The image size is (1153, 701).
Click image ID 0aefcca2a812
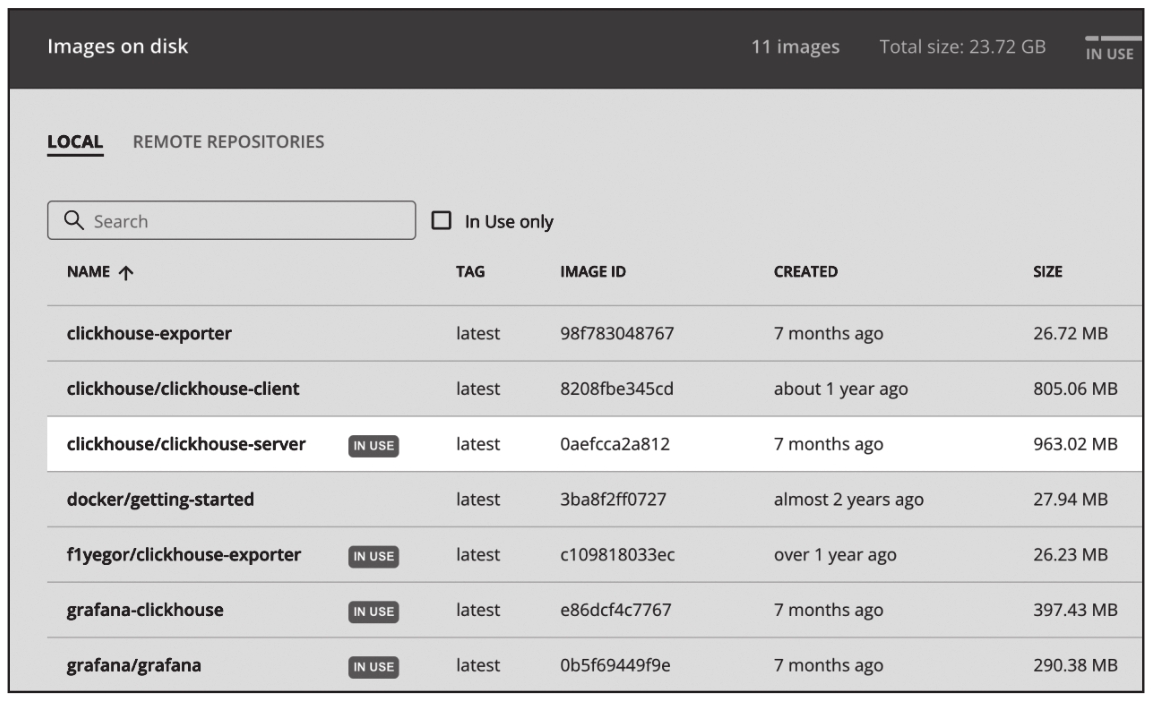point(615,444)
